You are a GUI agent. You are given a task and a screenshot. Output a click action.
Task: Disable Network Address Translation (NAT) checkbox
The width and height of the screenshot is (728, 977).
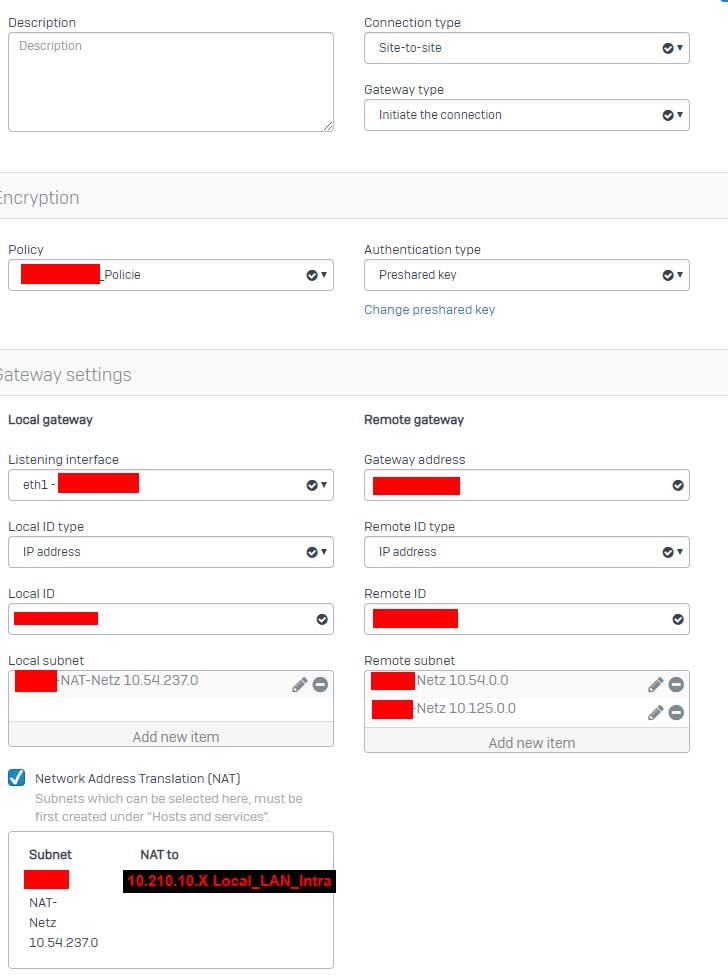point(16,778)
